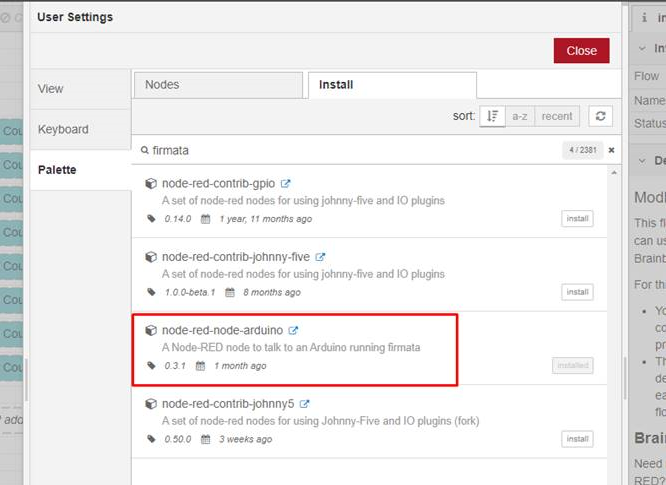The width and height of the screenshot is (666, 485).
Task: Clear the firmata search with X icon
Action: (612, 150)
